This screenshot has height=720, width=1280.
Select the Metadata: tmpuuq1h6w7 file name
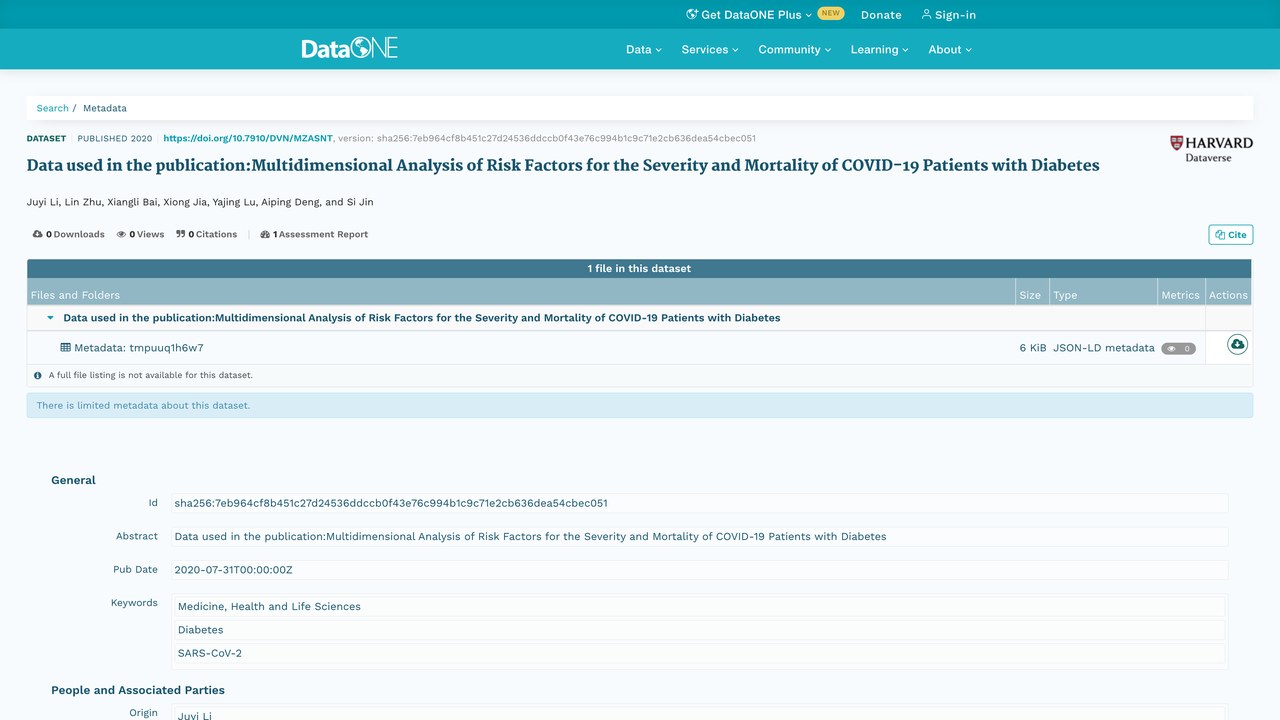(139, 348)
